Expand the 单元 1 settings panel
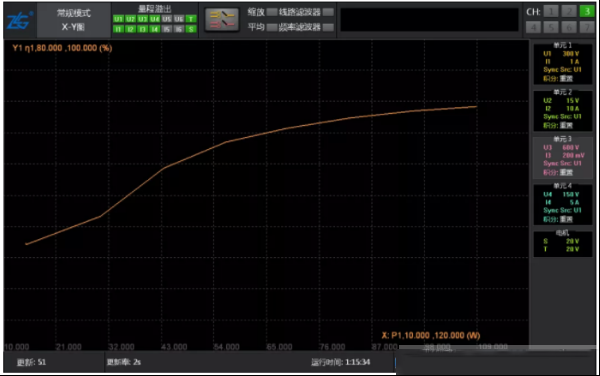Screen dimensions: 600x376 pyautogui.click(x=562, y=63)
